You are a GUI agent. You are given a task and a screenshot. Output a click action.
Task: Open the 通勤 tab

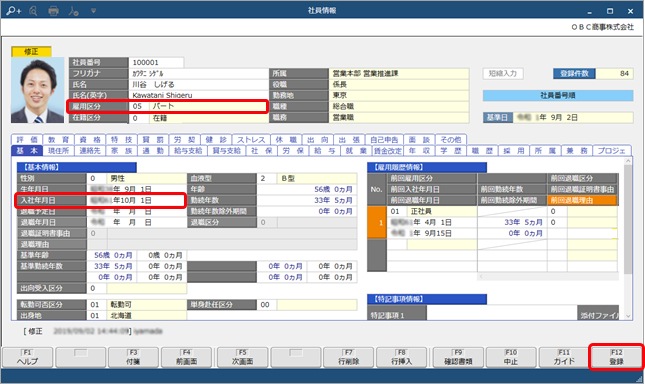152,151
